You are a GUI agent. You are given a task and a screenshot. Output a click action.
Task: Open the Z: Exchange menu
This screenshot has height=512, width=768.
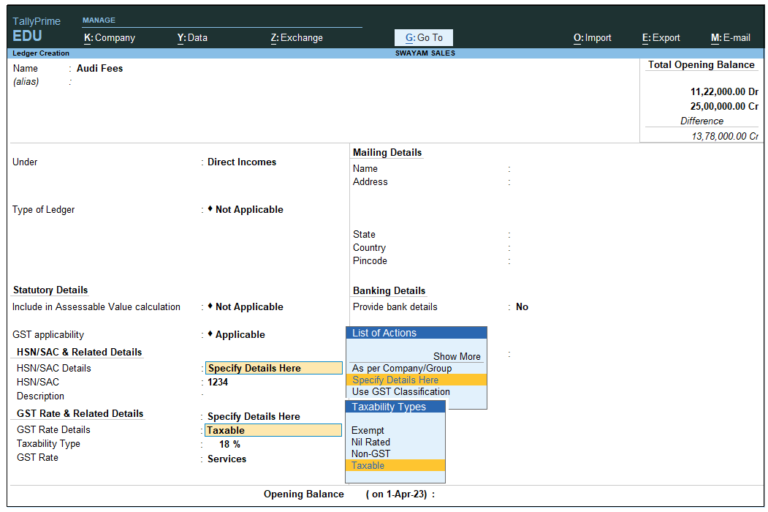(297, 38)
